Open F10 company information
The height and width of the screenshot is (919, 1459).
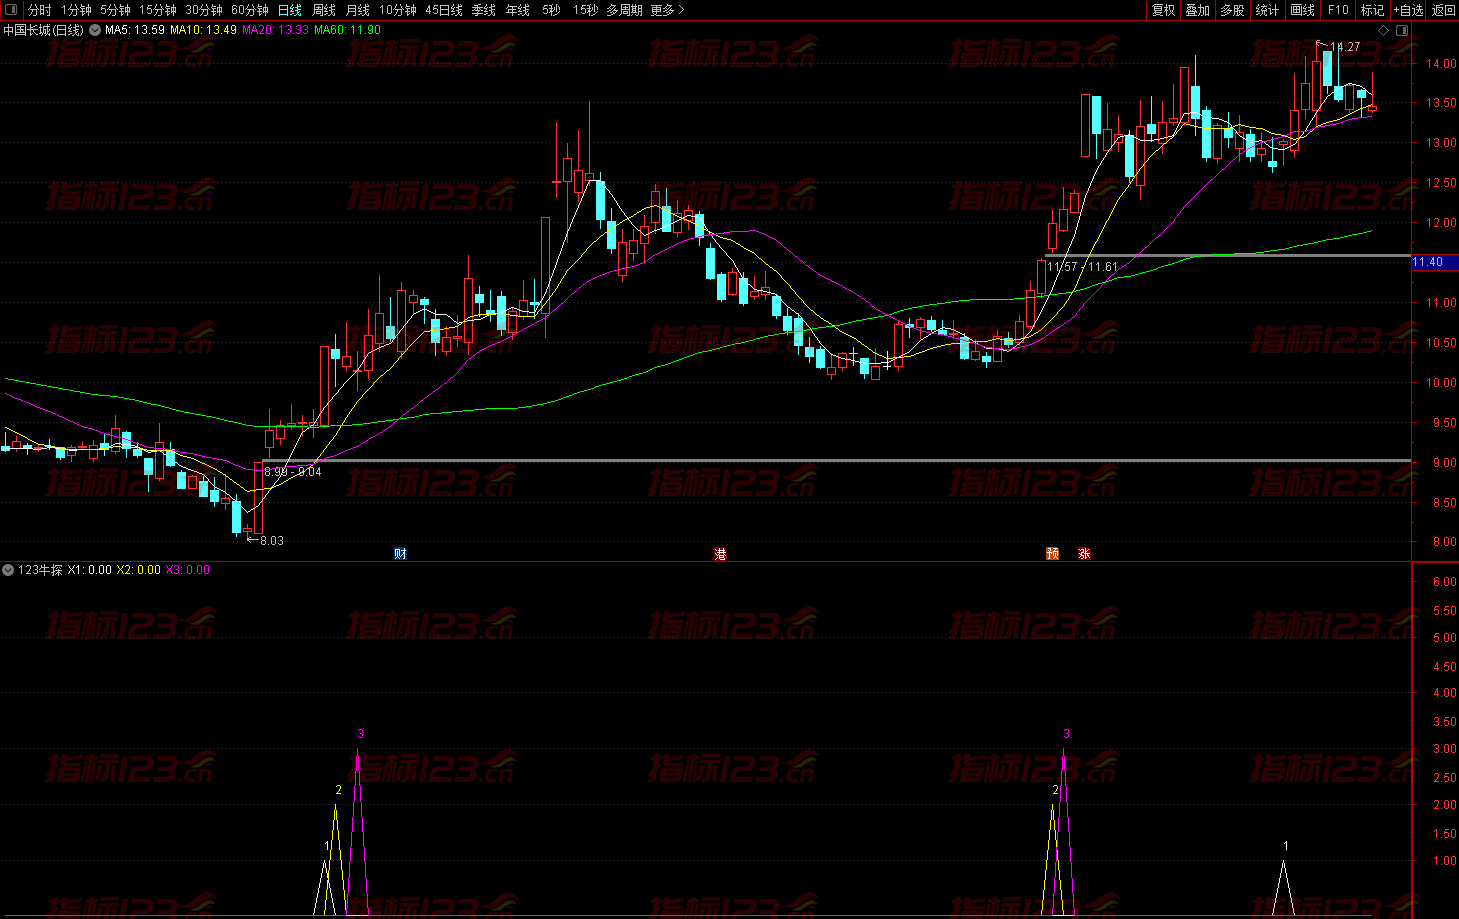[x=1338, y=10]
